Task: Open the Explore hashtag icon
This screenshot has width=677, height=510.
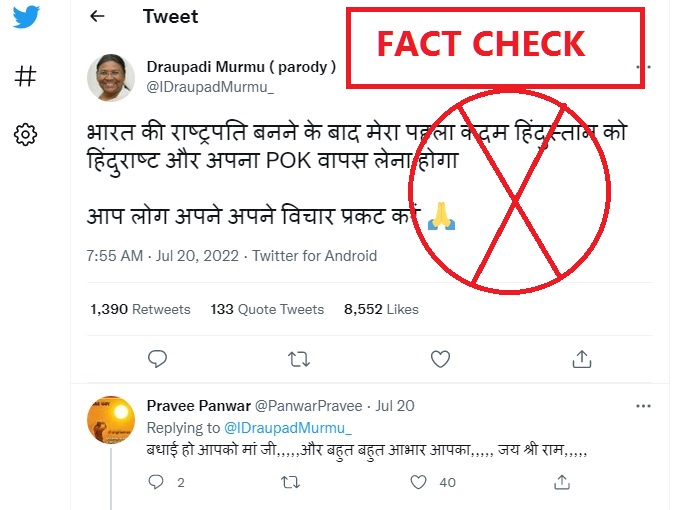Action: [x=25, y=76]
